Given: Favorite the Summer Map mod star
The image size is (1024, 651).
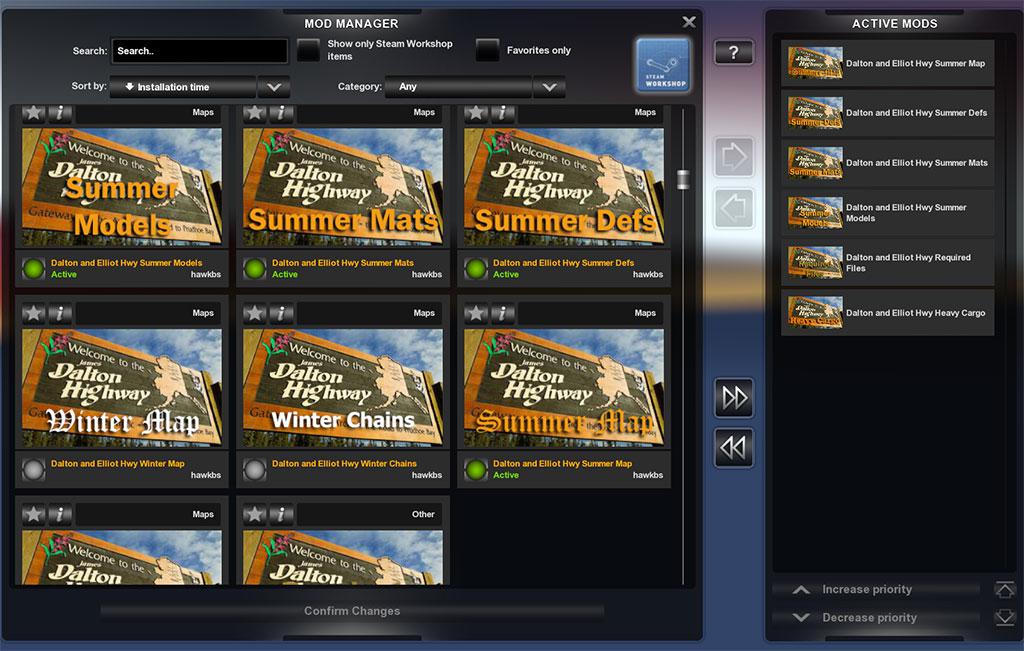Looking at the screenshot, I should (x=476, y=313).
